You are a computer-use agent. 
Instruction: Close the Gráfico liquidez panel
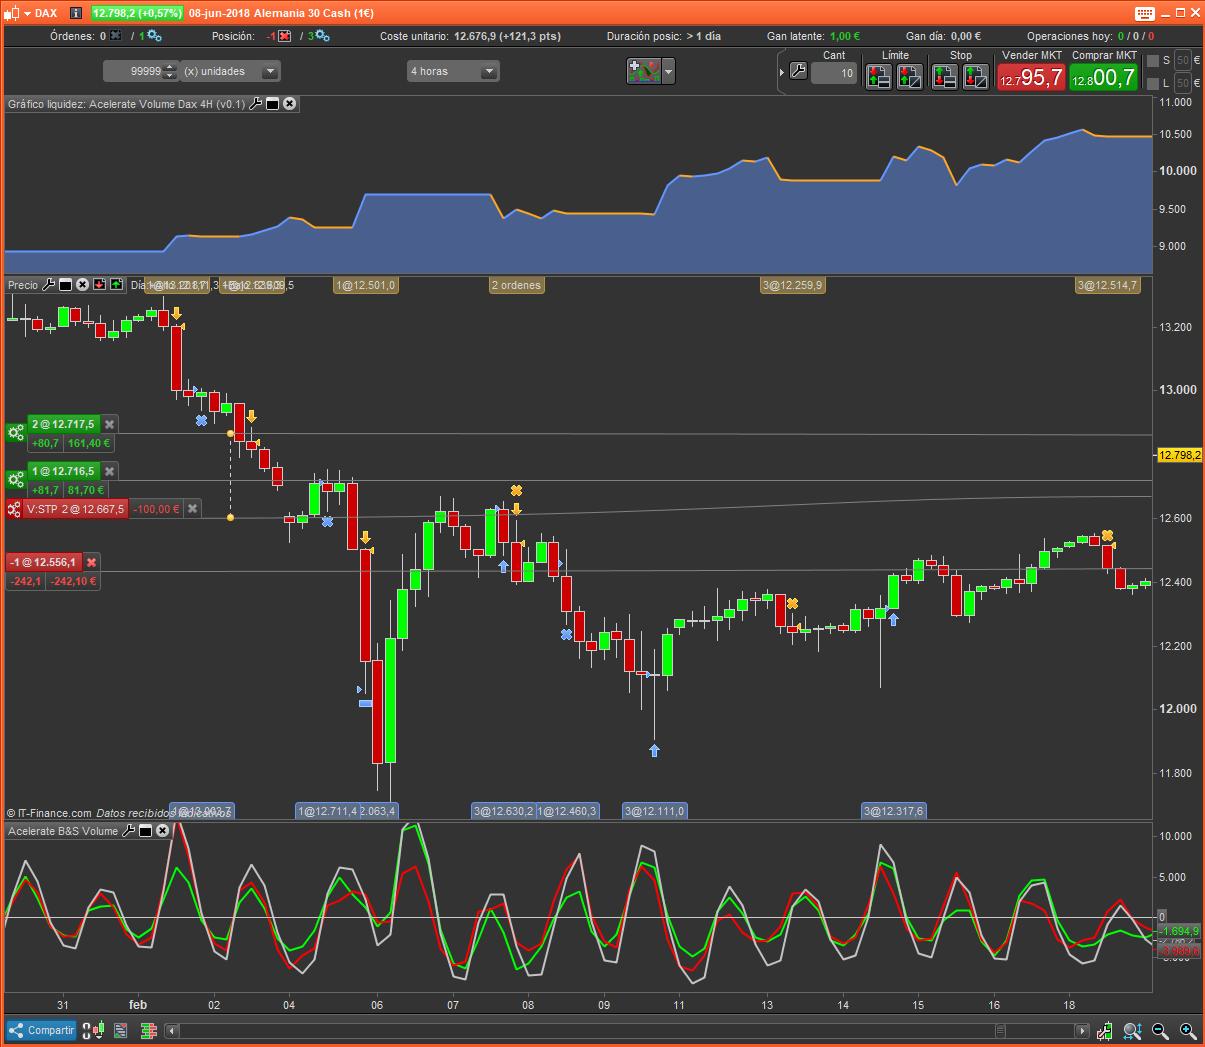pyautogui.click(x=290, y=103)
